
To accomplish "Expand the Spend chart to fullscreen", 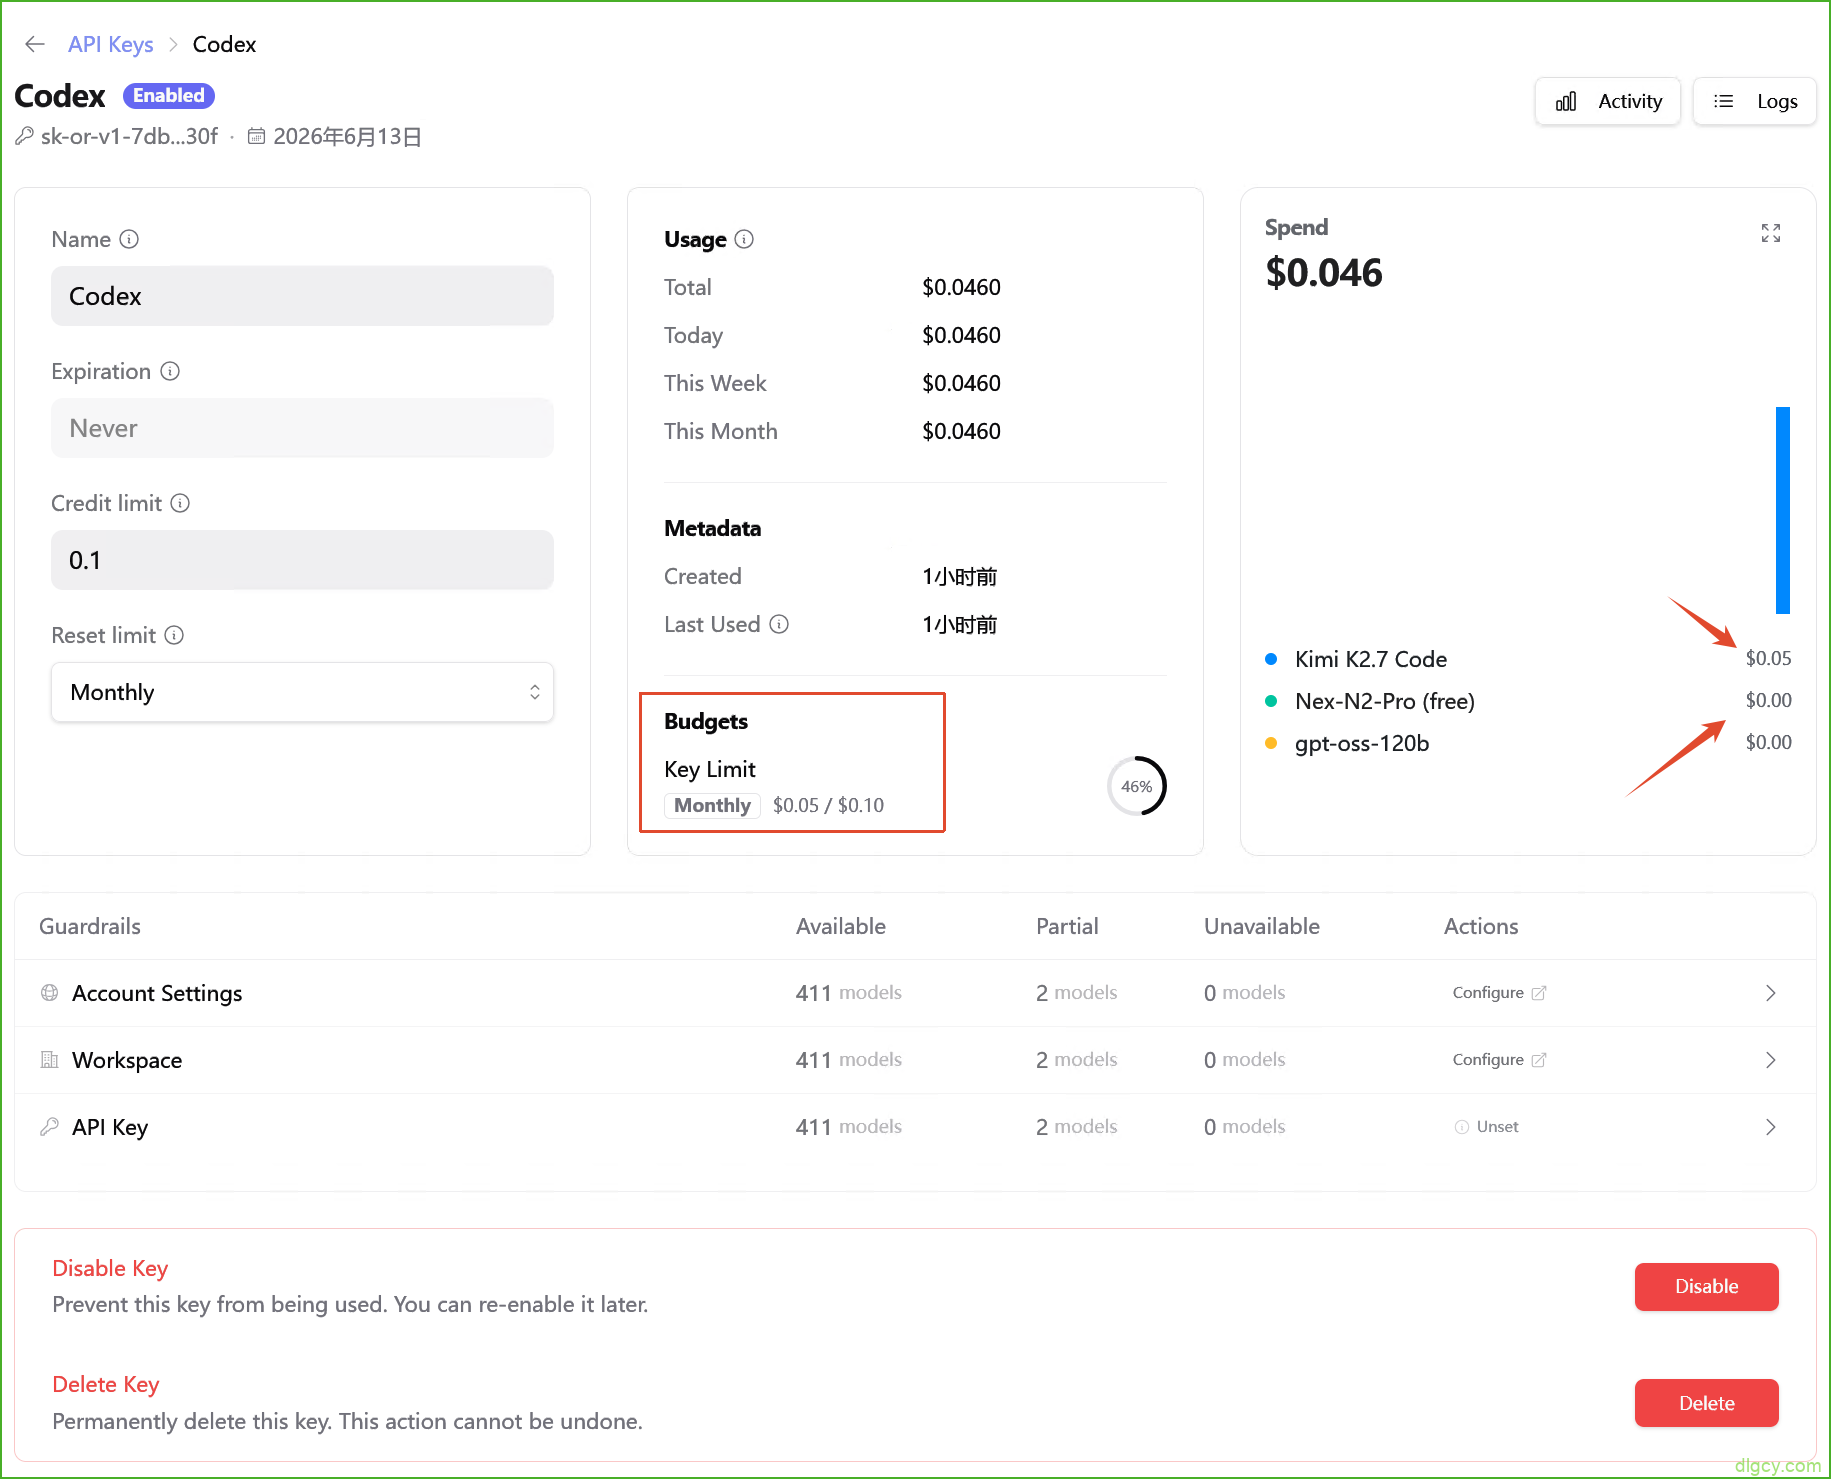I will [x=1771, y=233].
